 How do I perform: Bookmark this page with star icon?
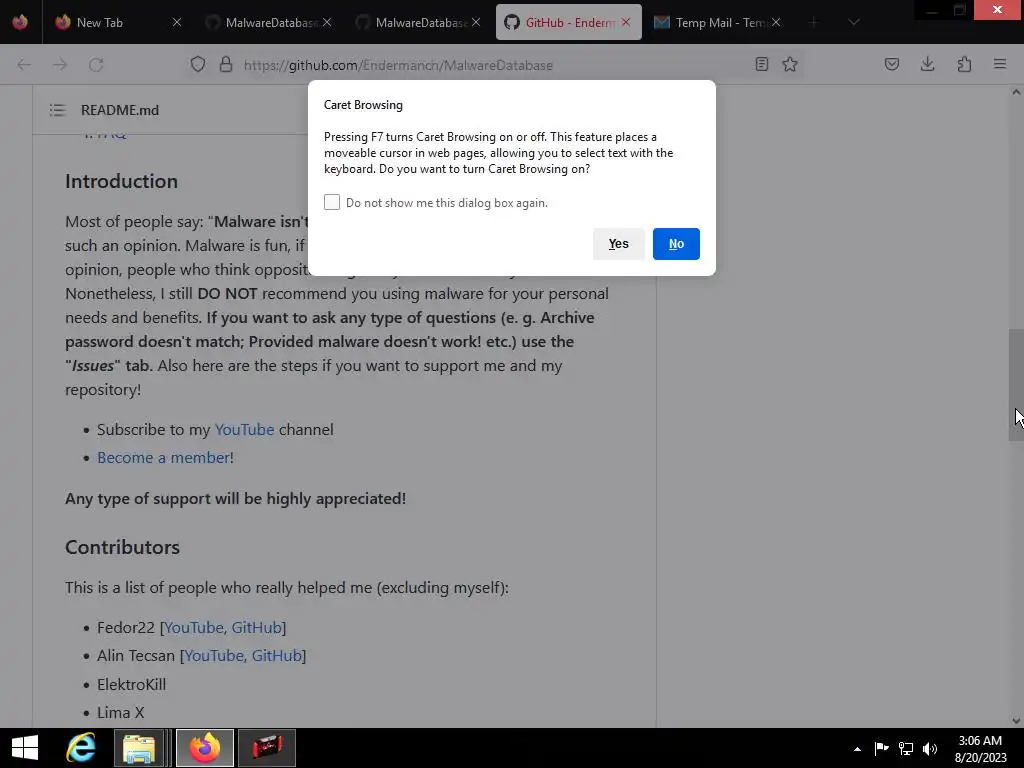point(790,64)
